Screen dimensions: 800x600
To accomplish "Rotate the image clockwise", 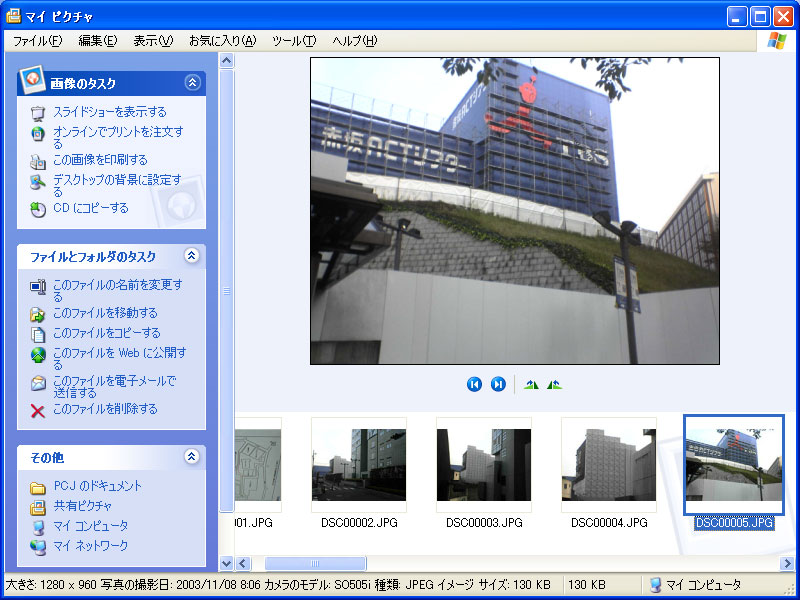I will click(x=531, y=384).
